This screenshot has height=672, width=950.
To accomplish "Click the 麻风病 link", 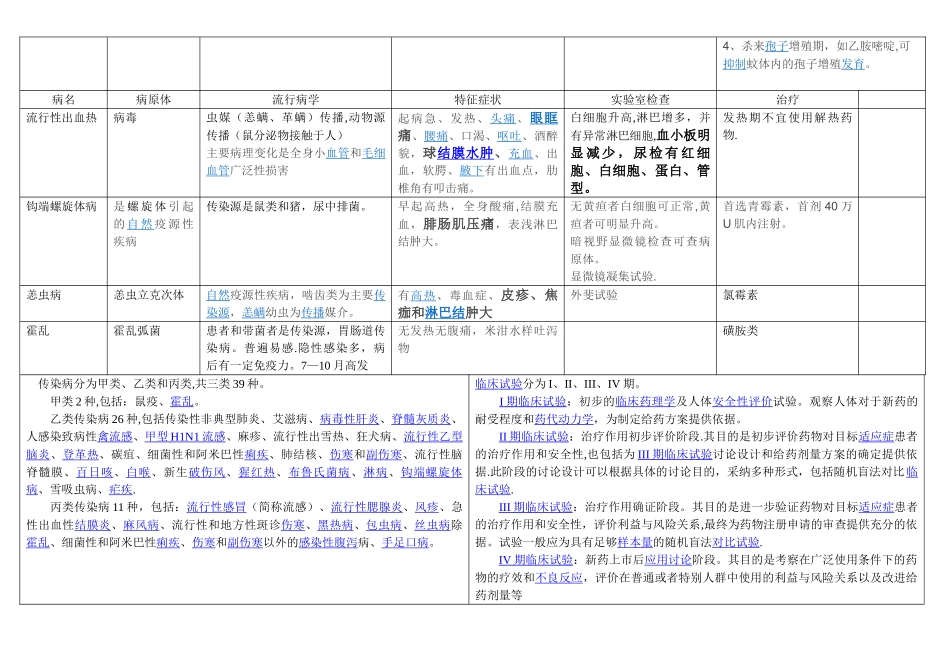I will point(141,525).
